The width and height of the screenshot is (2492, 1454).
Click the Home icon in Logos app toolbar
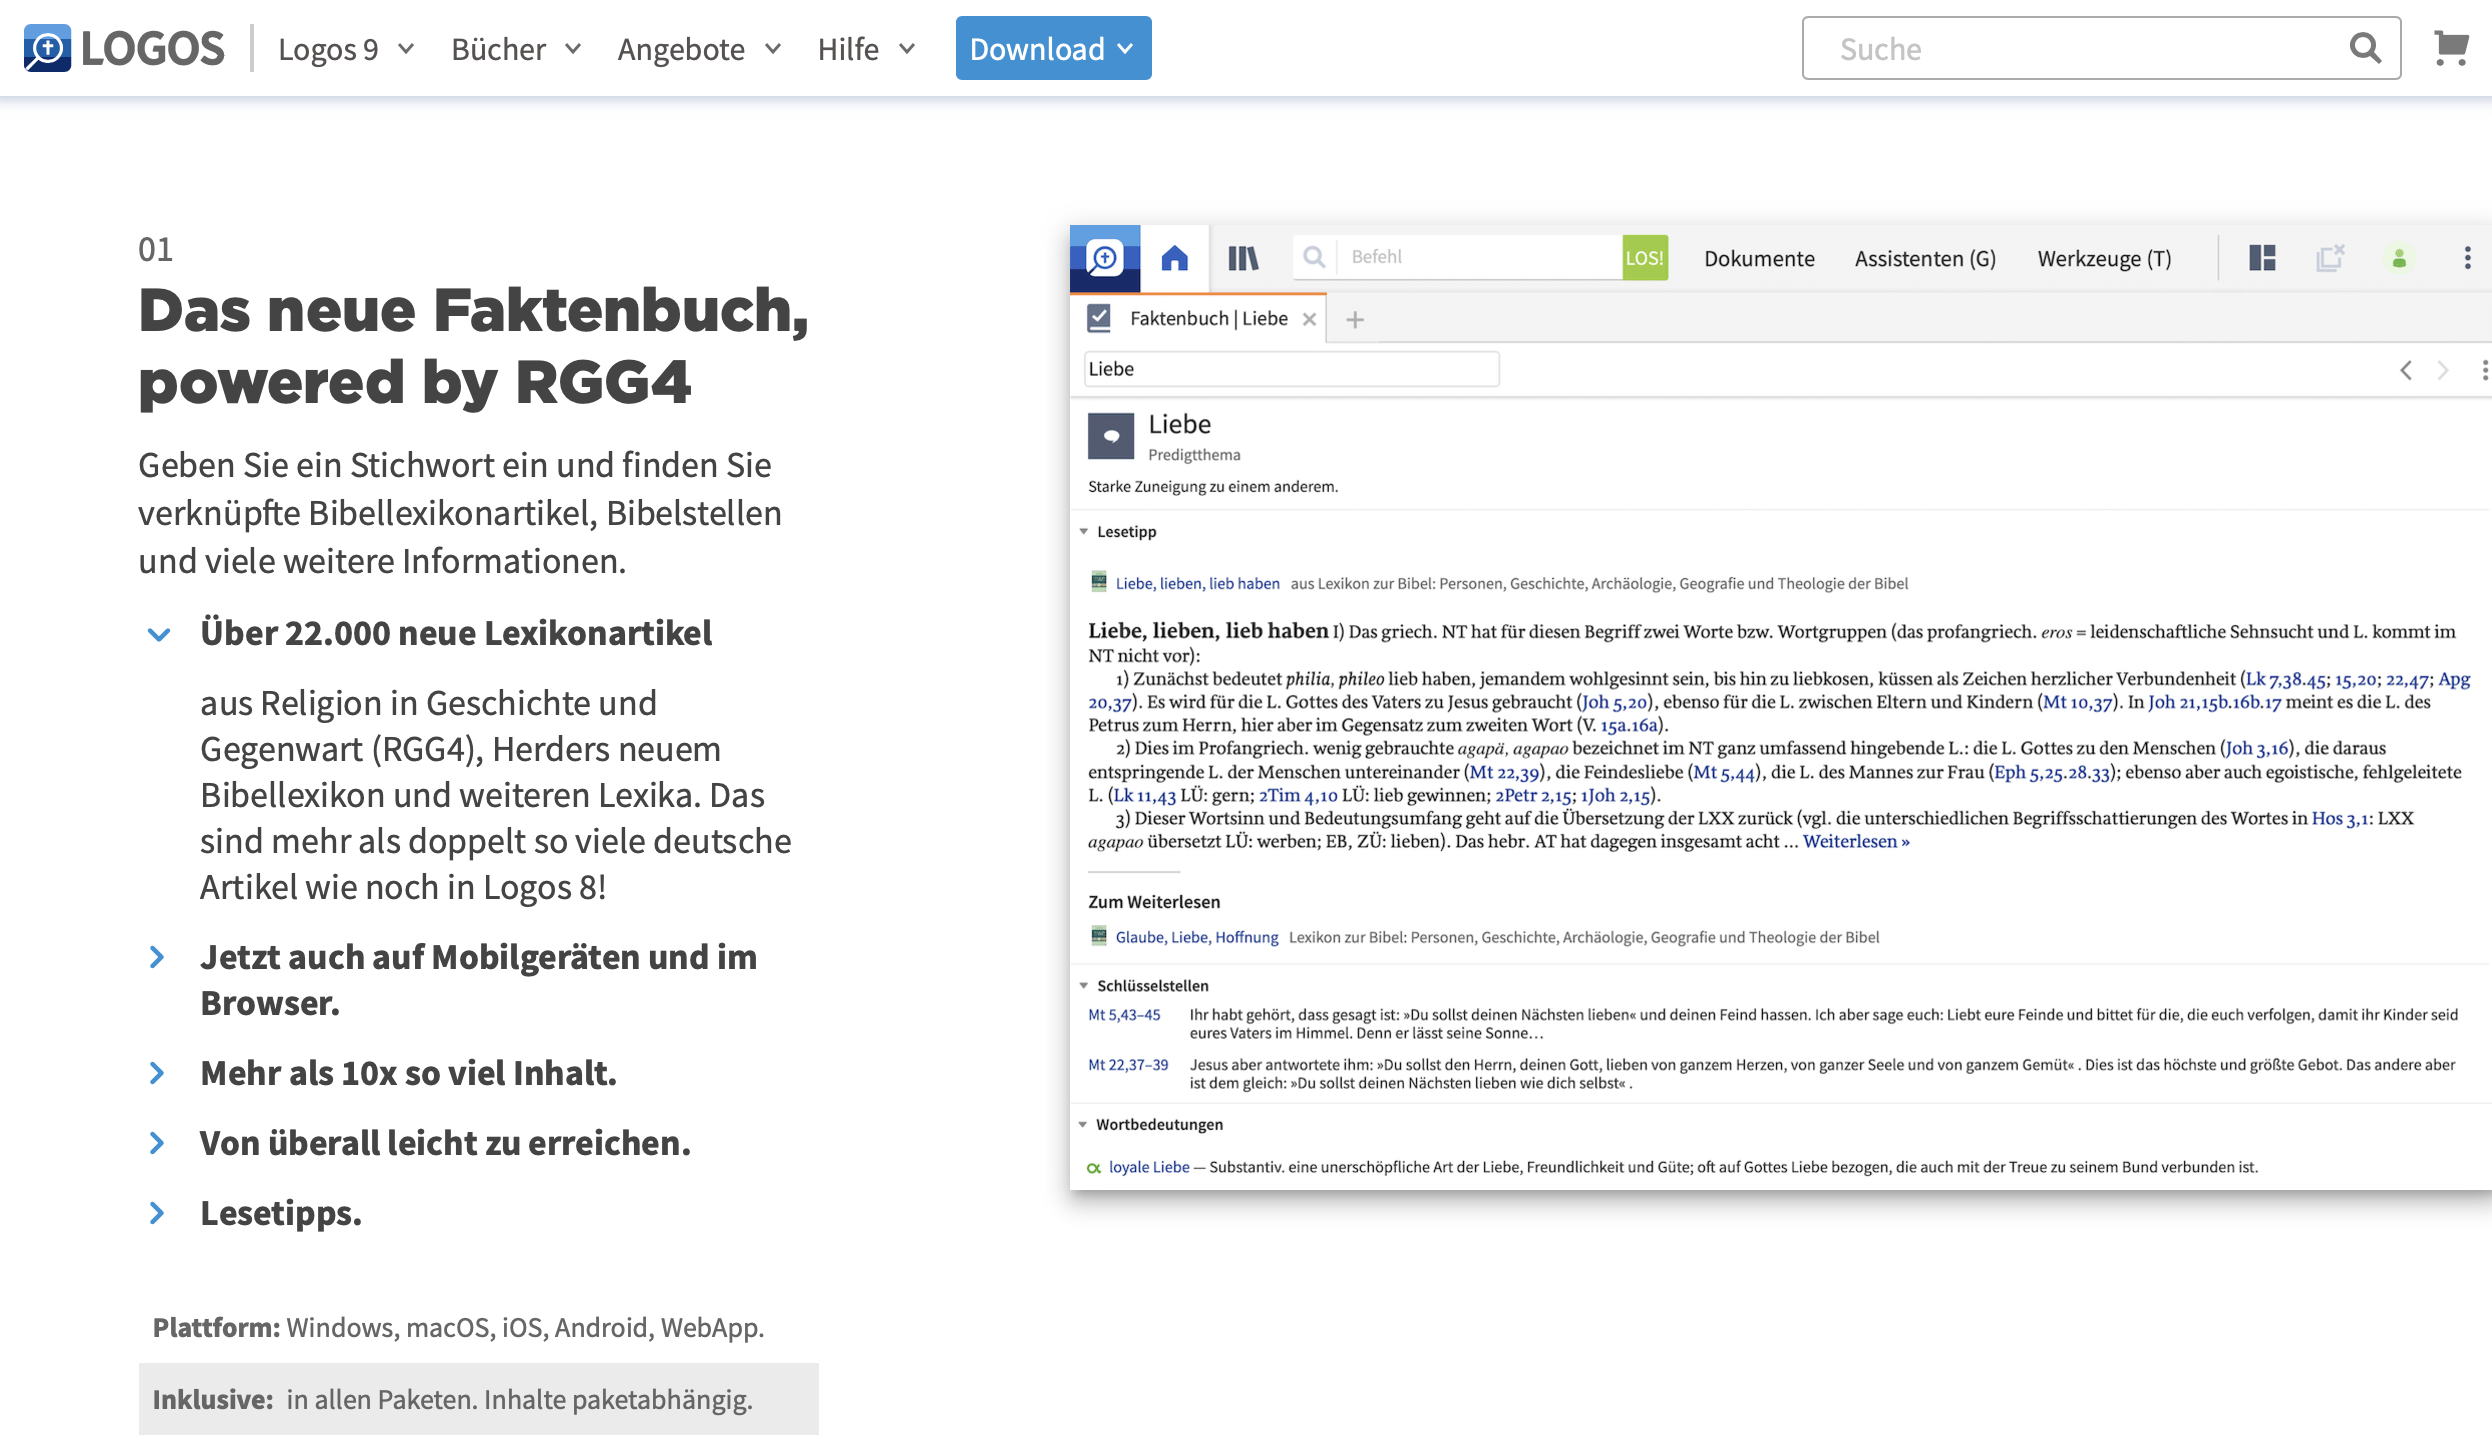click(1174, 258)
